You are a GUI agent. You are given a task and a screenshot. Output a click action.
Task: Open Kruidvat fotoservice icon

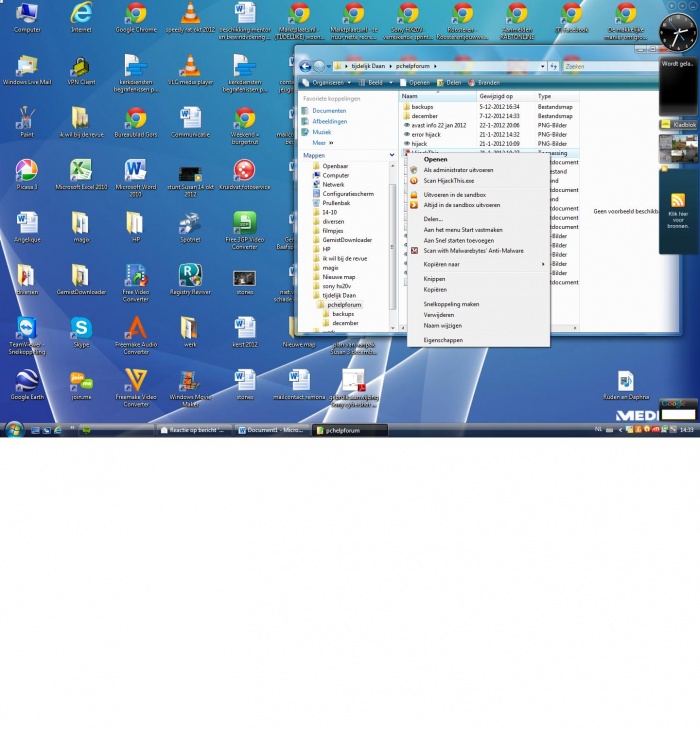click(244, 175)
